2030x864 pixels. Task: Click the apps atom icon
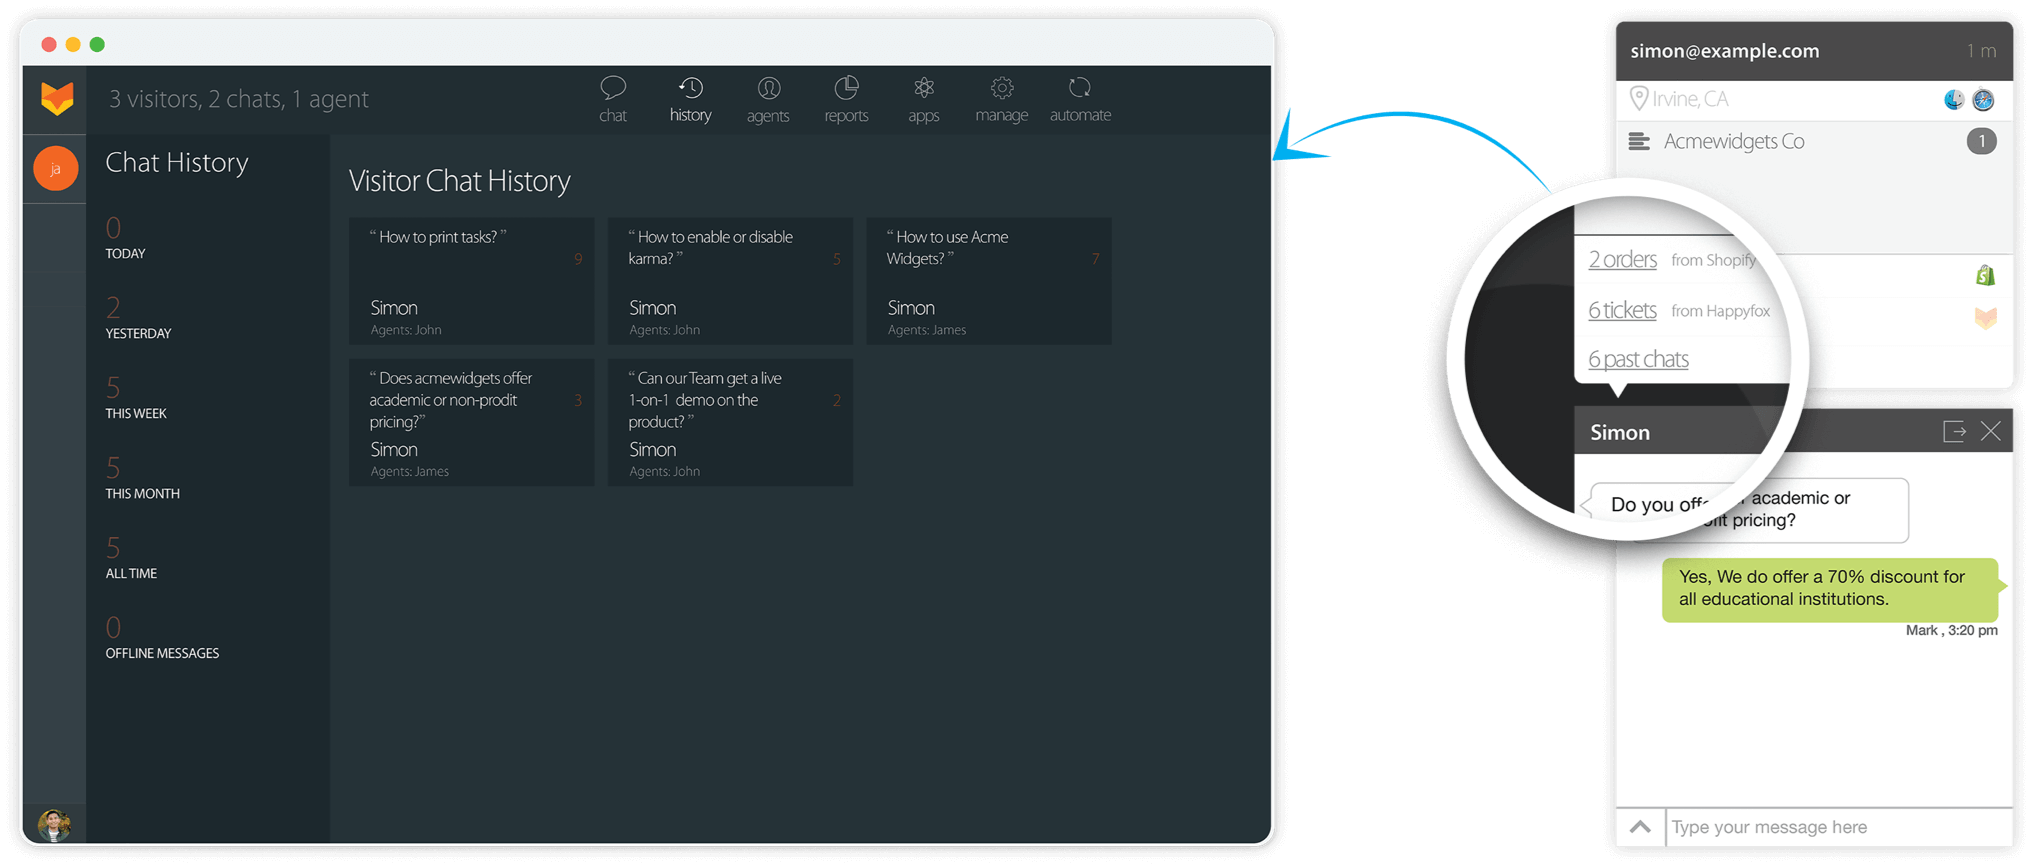tap(924, 88)
